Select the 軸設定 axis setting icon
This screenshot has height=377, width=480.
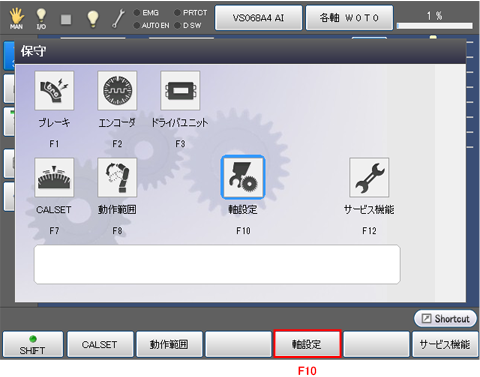tap(243, 177)
